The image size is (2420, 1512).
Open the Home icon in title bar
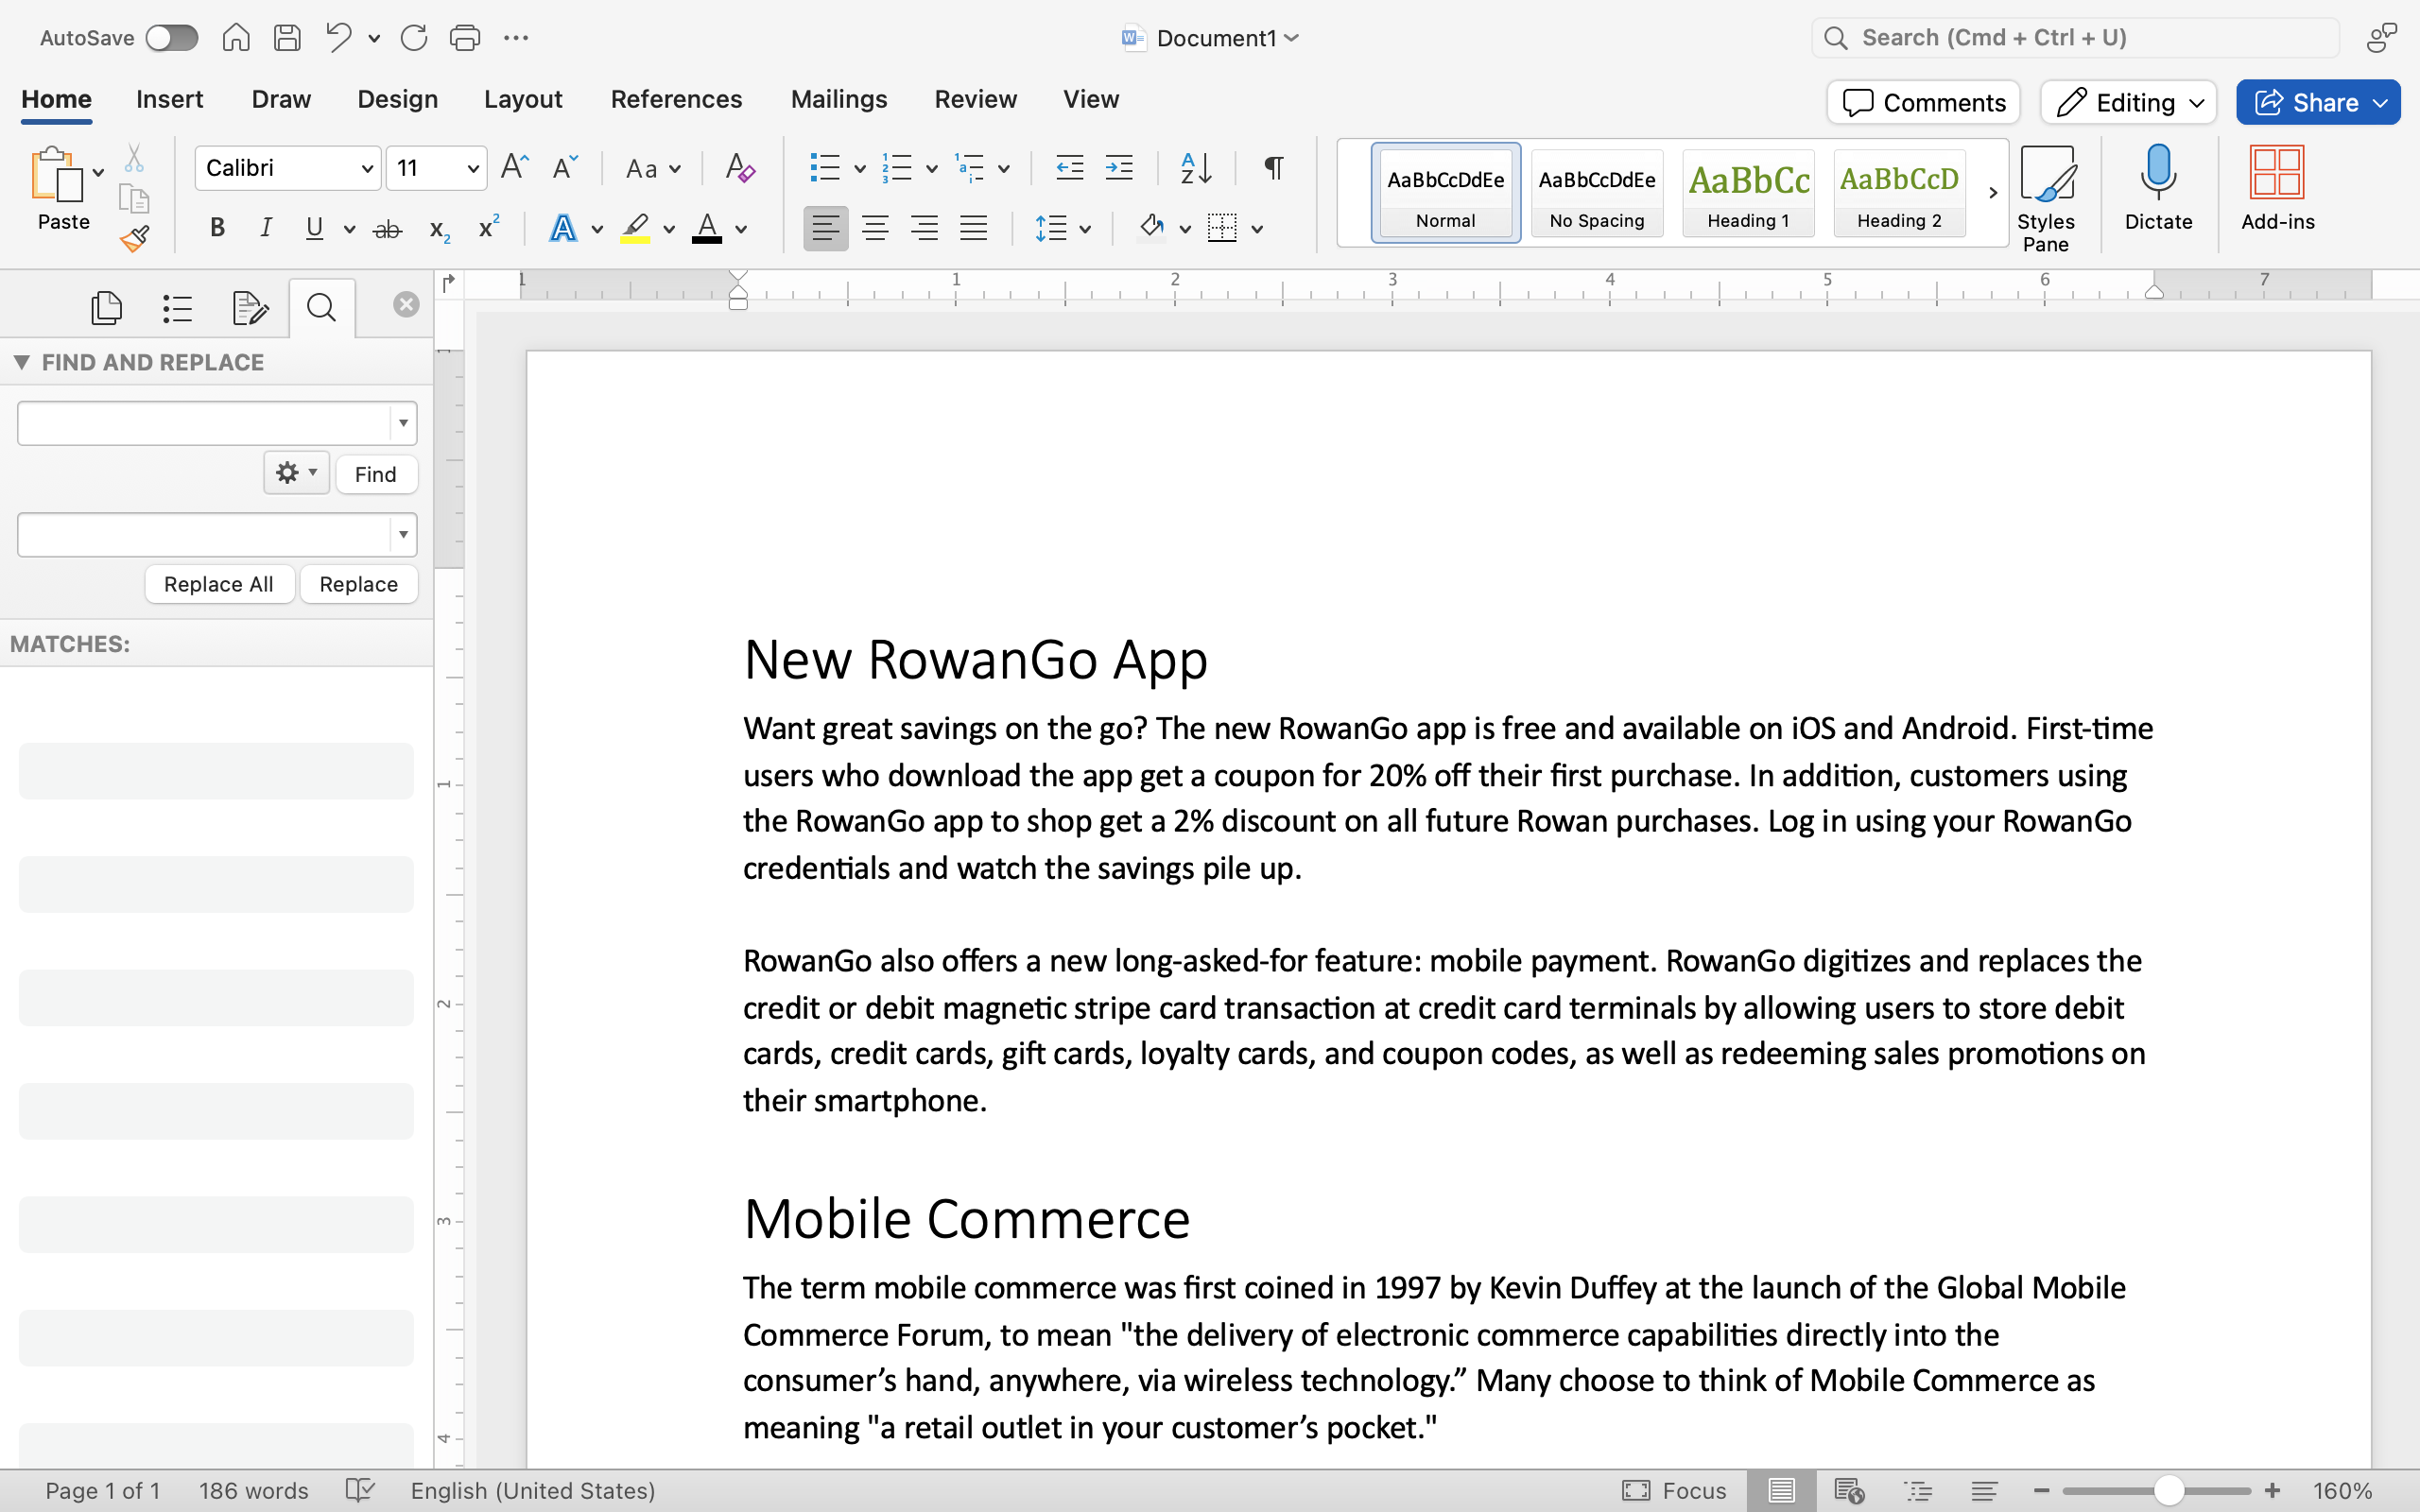pos(236,38)
